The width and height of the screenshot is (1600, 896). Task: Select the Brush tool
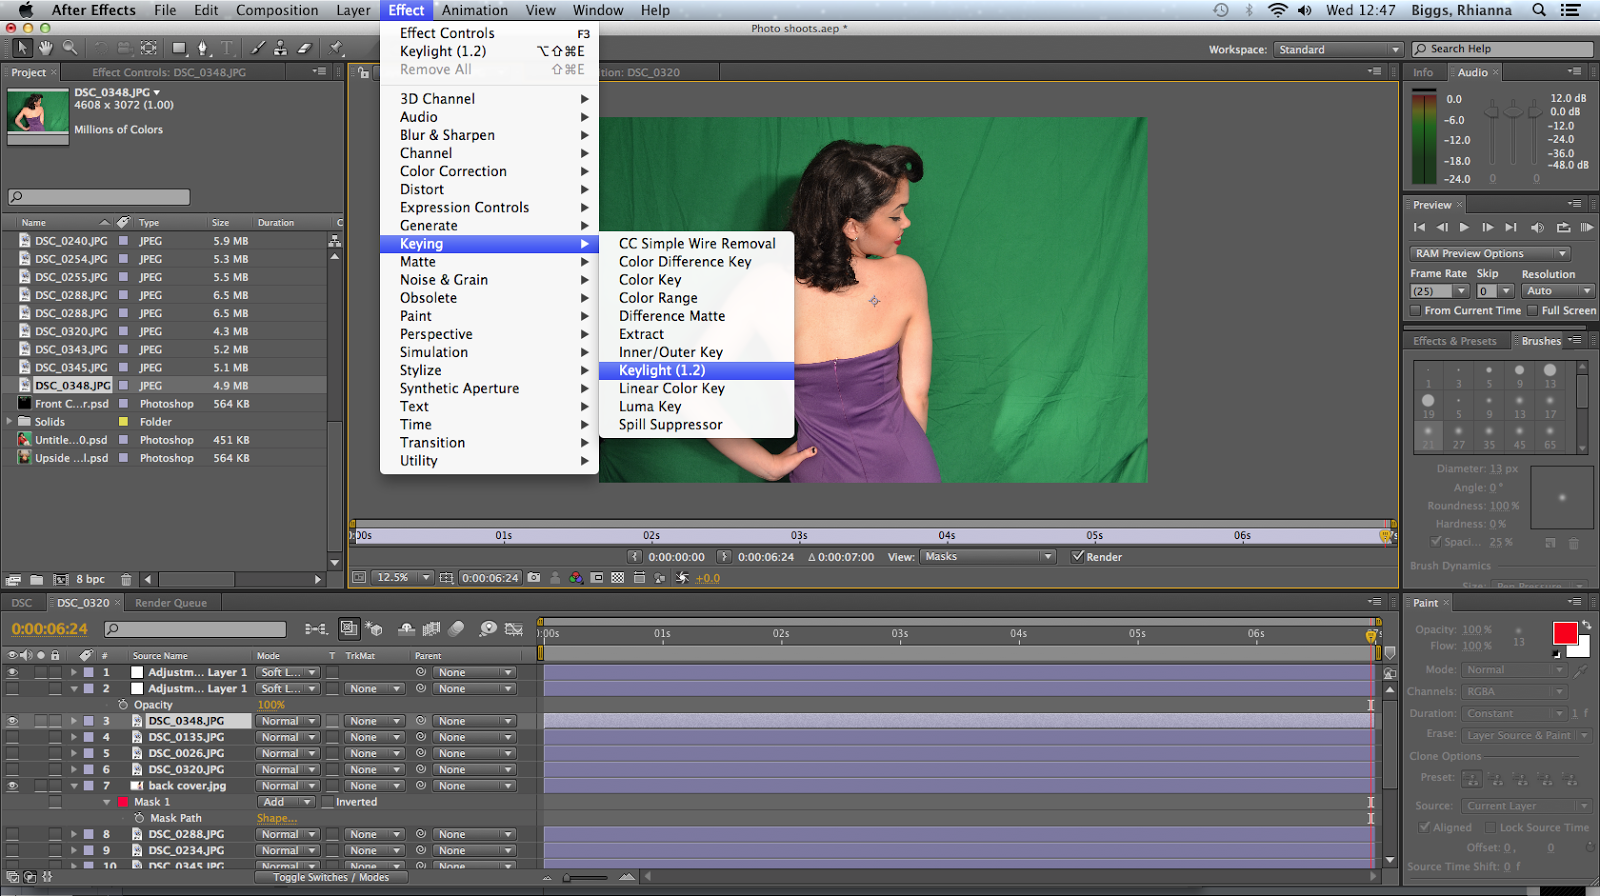pyautogui.click(x=258, y=48)
